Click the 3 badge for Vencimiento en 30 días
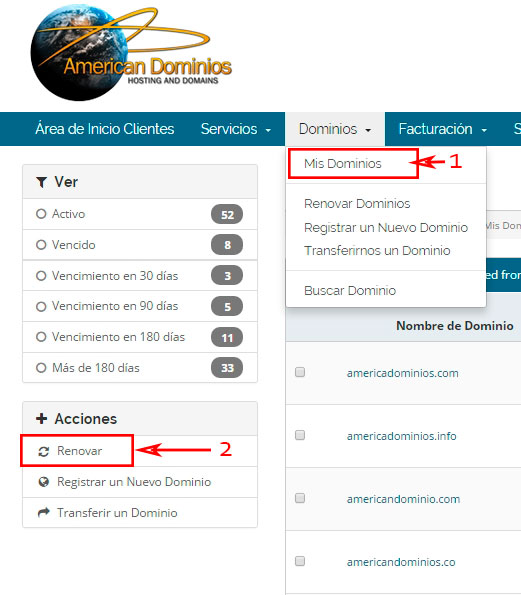 point(227,276)
